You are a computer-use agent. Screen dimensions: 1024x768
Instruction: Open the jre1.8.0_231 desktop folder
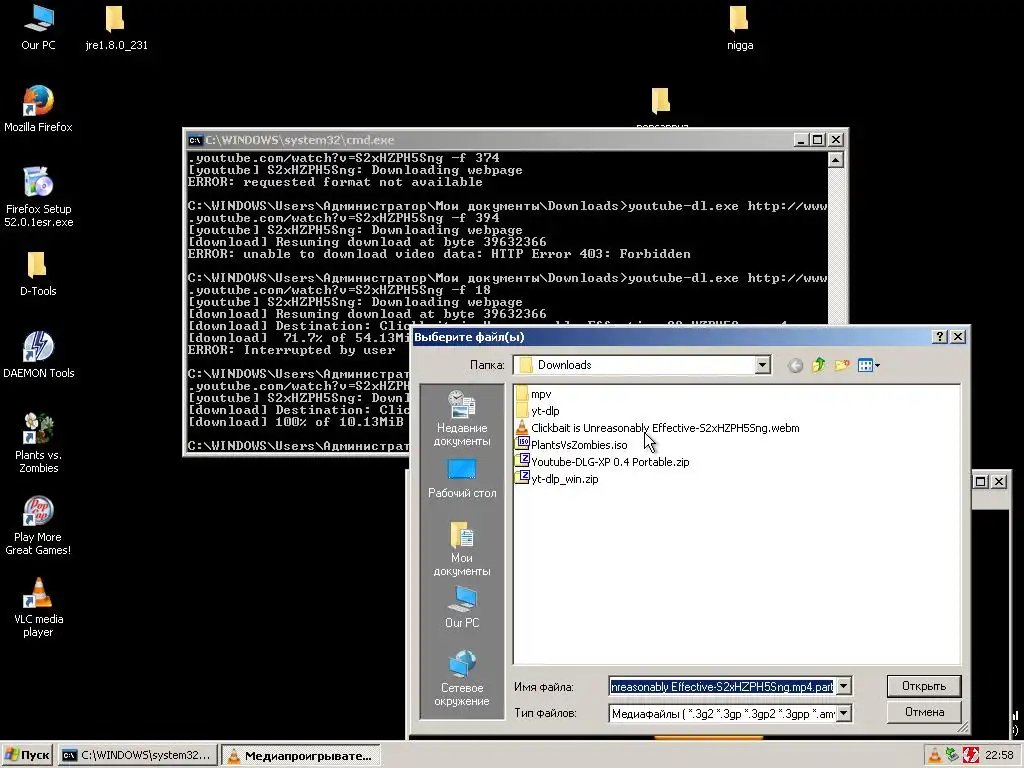(x=116, y=27)
